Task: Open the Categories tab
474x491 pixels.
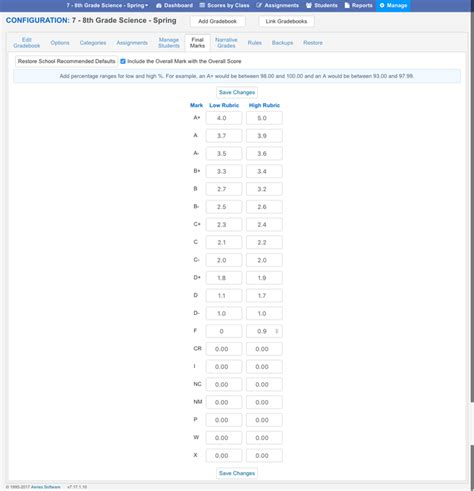Action: (x=93, y=43)
